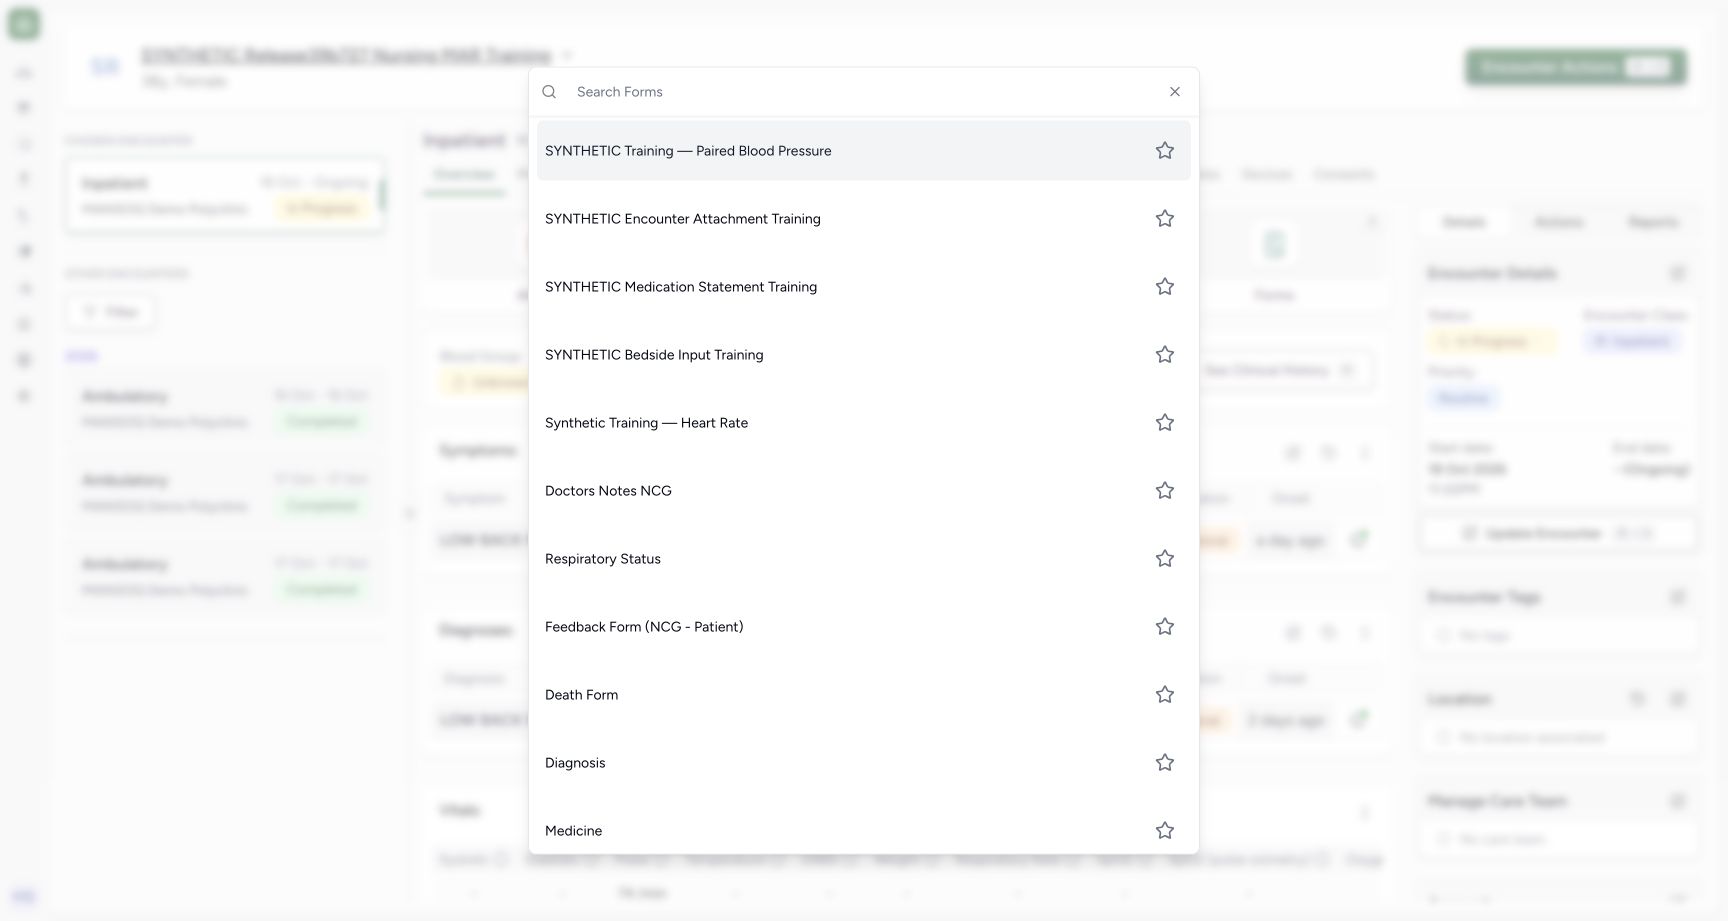The width and height of the screenshot is (1728, 921).
Task: Open Feedback Form (NCG - Patient)
Action: (864, 627)
